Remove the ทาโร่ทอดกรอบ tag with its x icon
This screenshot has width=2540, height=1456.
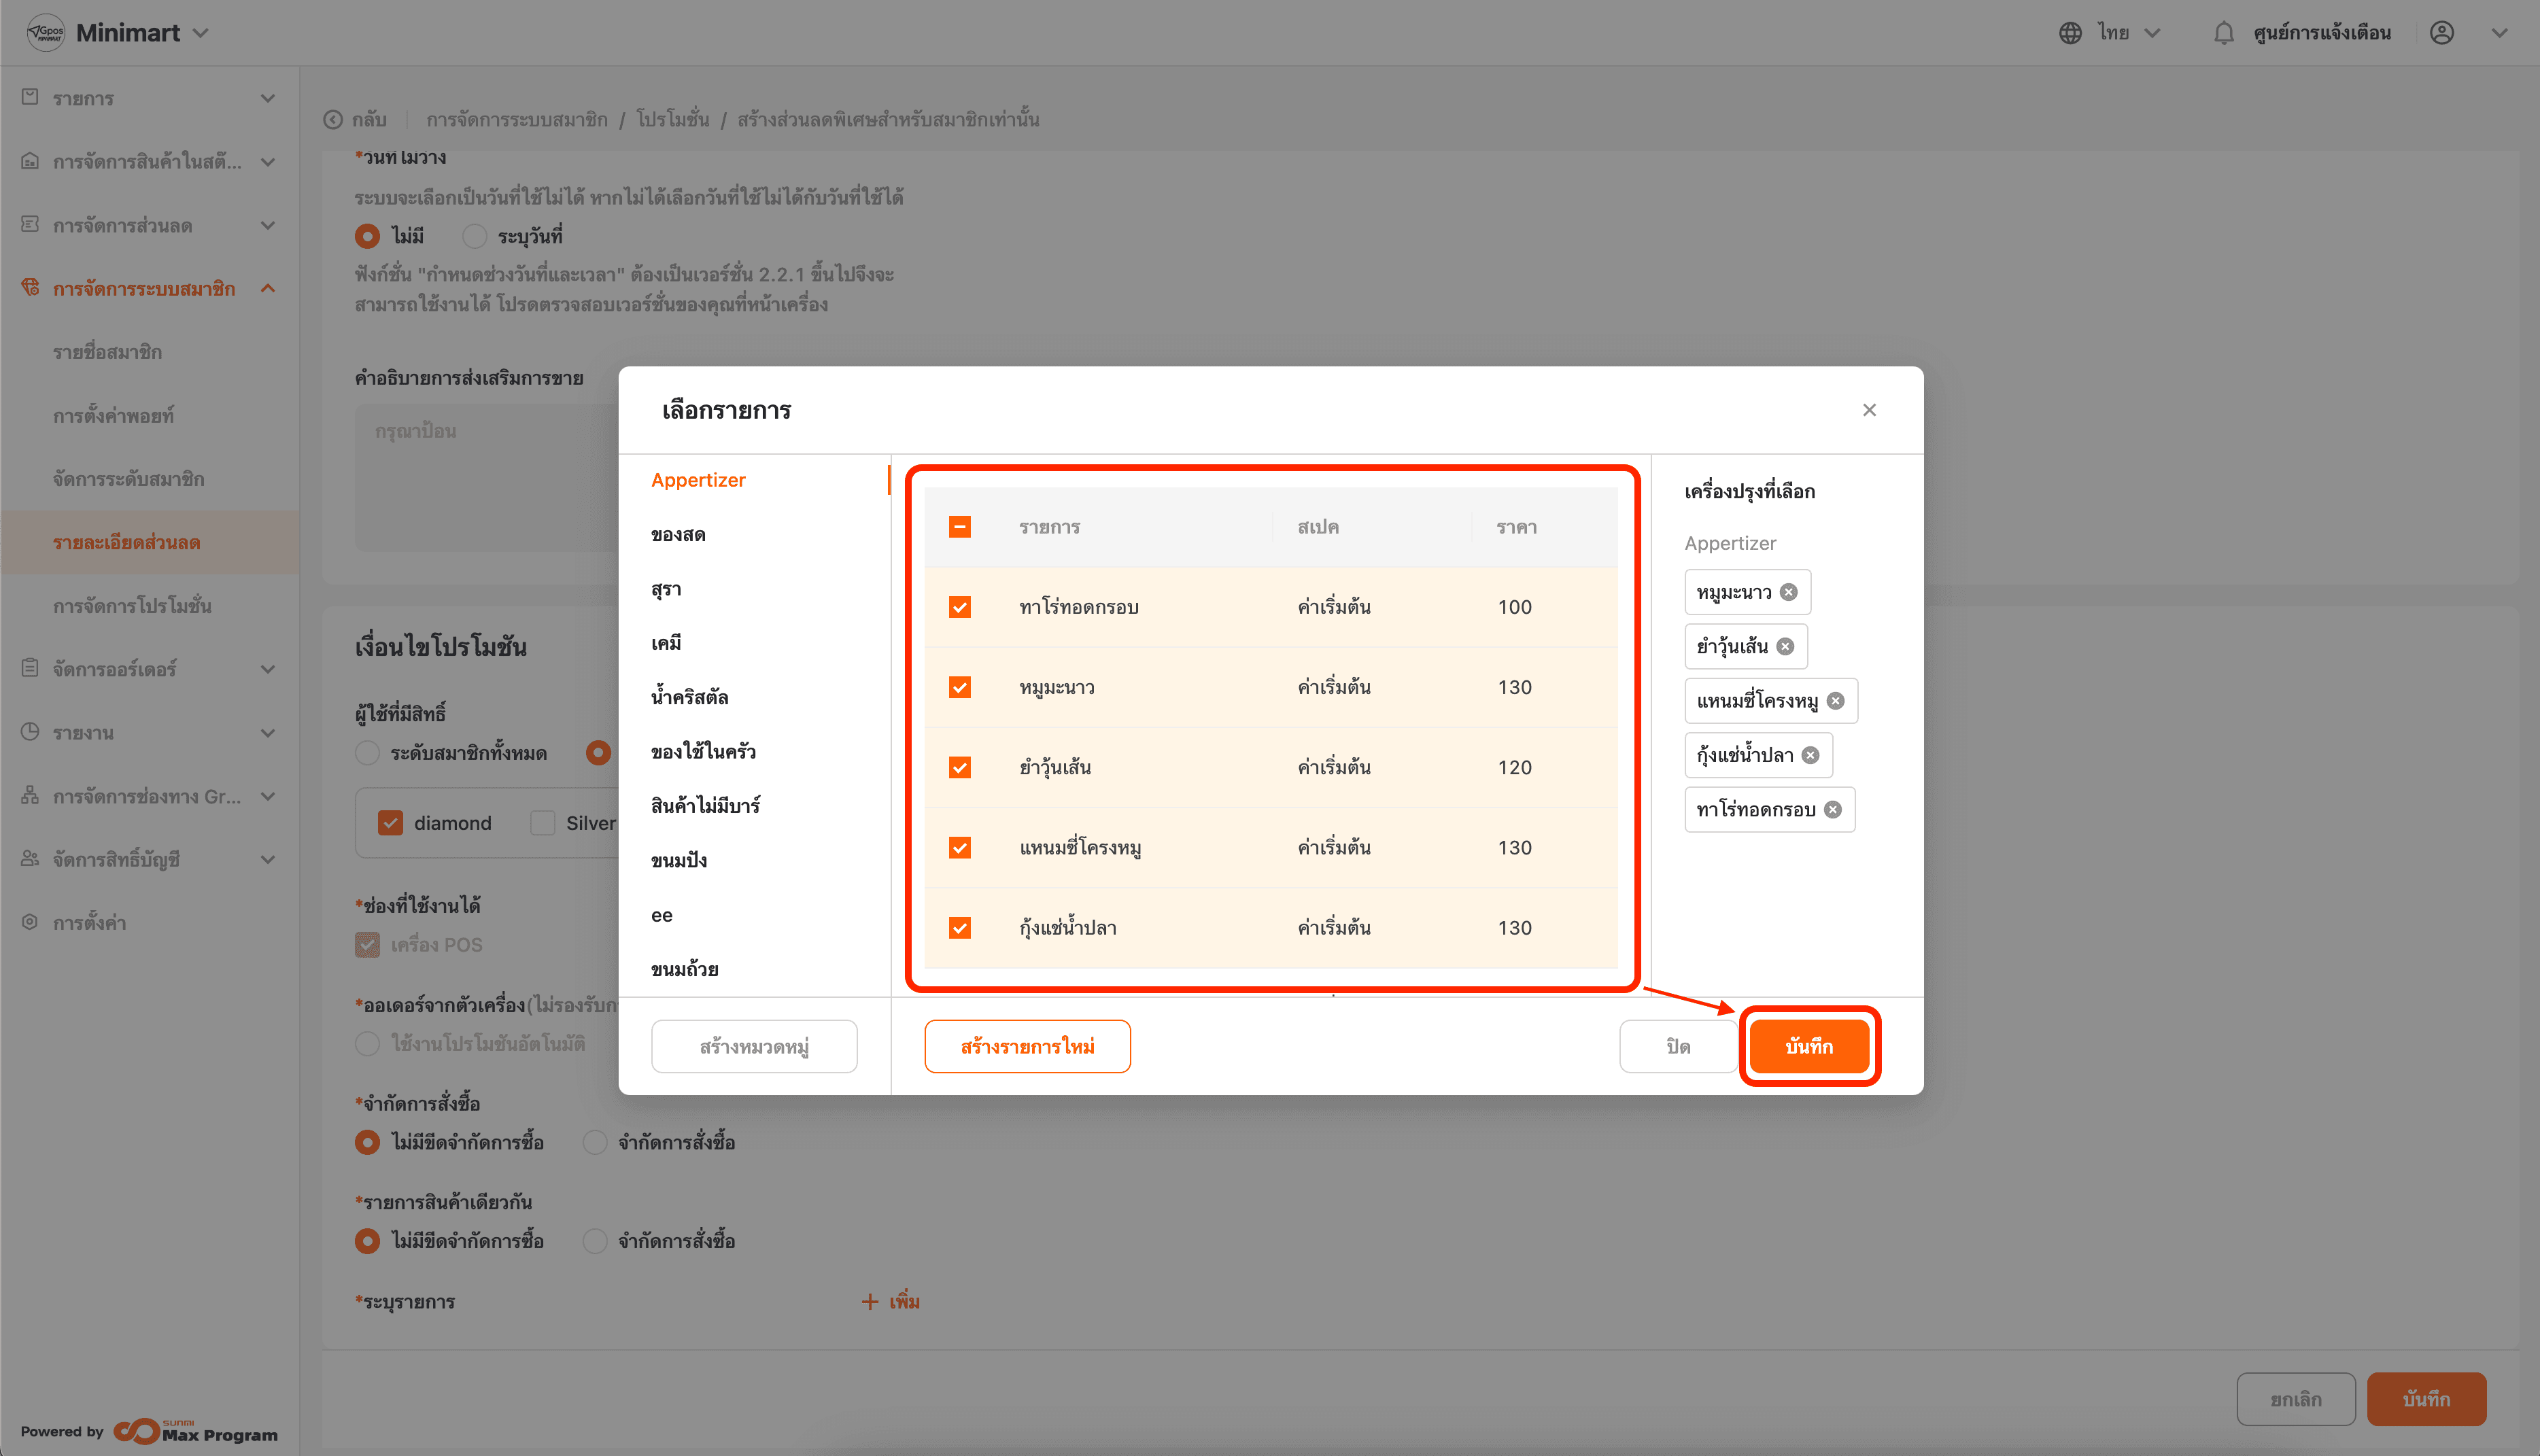pos(1832,810)
